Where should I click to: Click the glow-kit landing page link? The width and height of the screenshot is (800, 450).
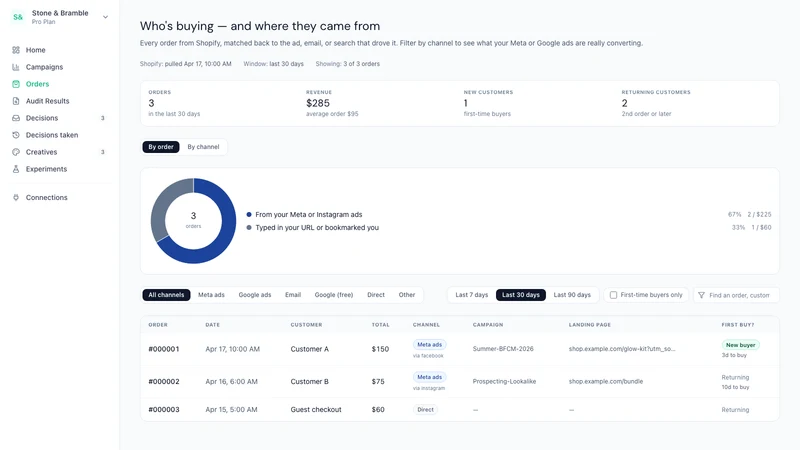622,349
